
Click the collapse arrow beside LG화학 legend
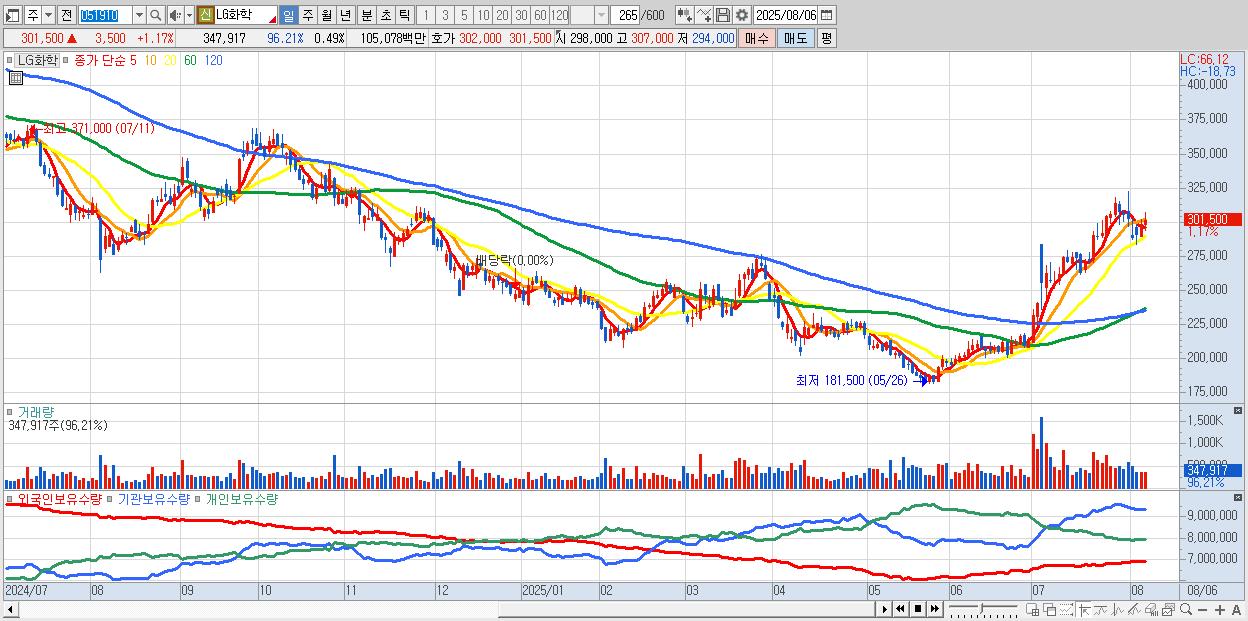coord(10,60)
